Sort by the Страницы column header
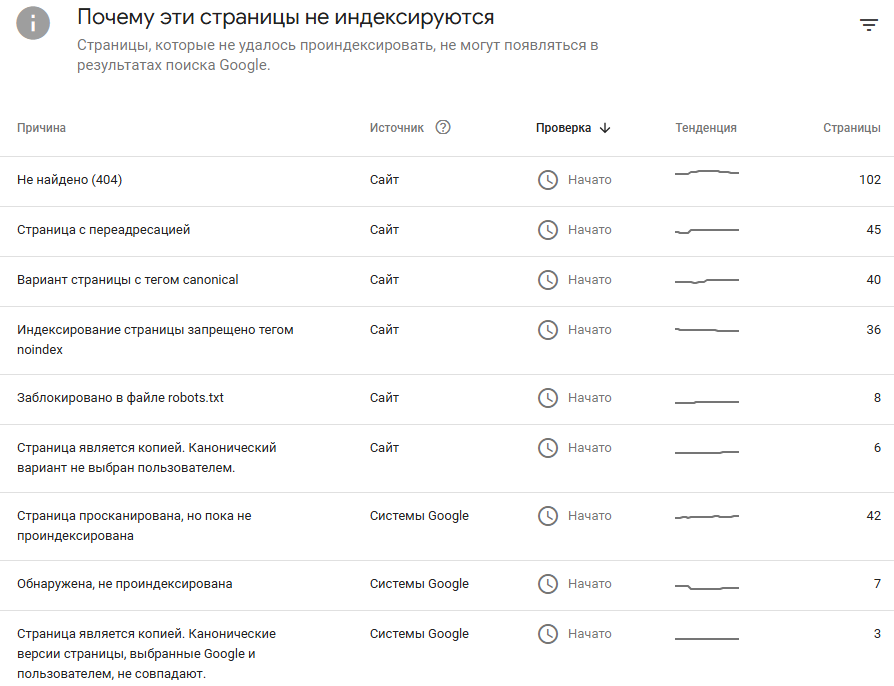The image size is (894, 686). (x=851, y=128)
